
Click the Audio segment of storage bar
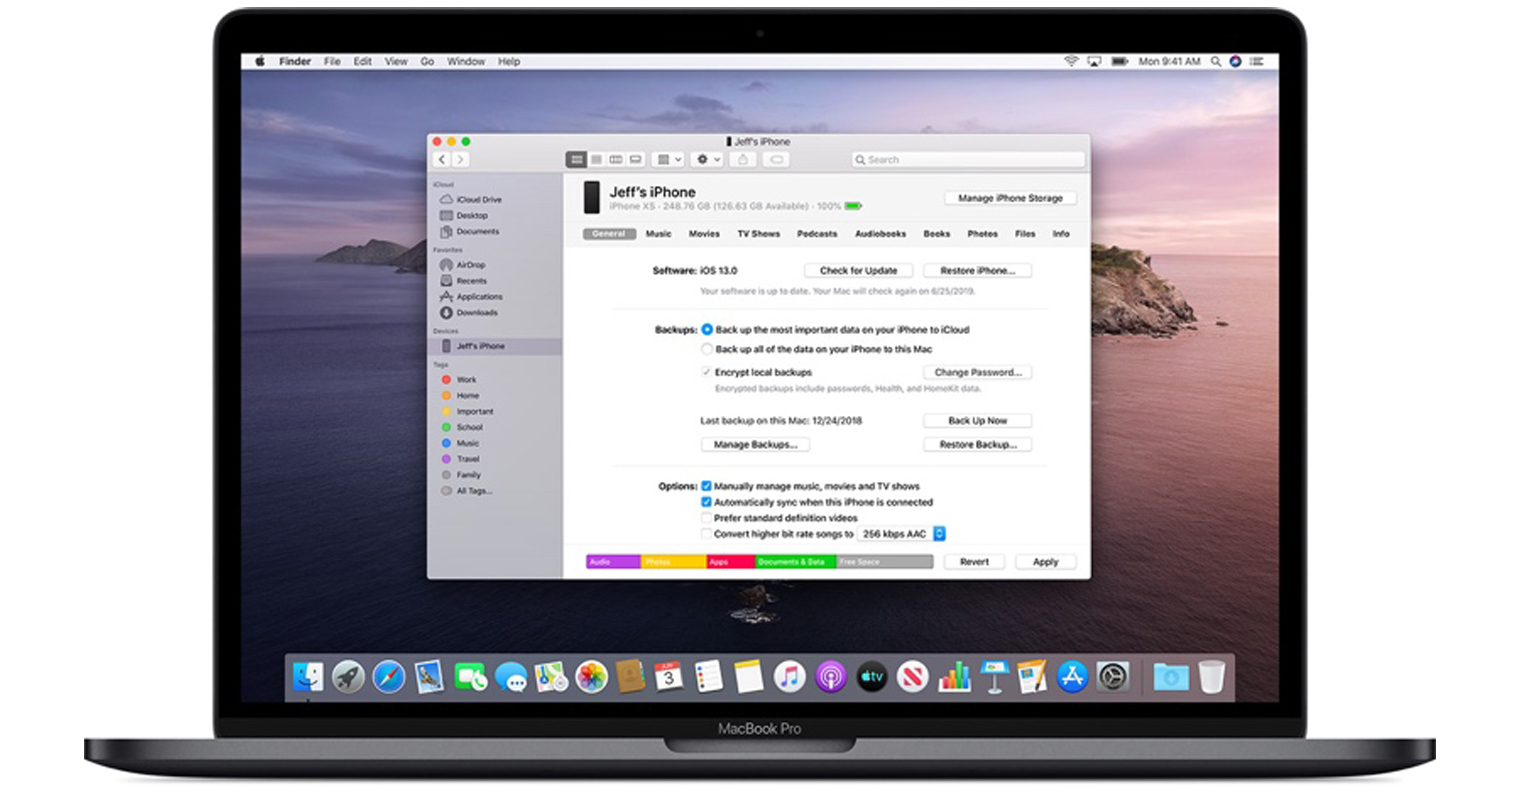point(613,562)
